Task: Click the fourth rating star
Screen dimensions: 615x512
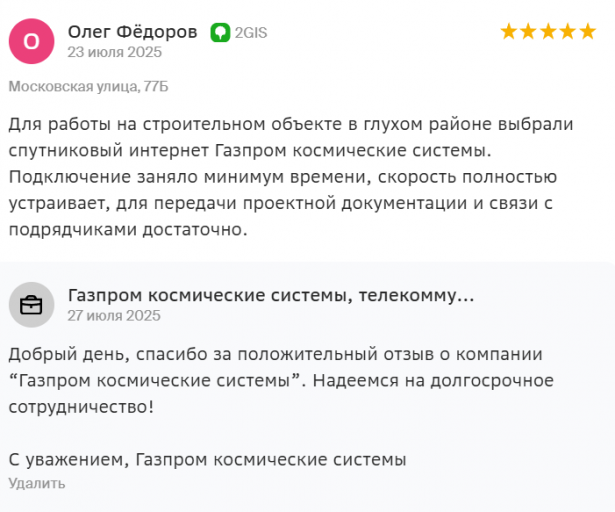Action: [568, 31]
